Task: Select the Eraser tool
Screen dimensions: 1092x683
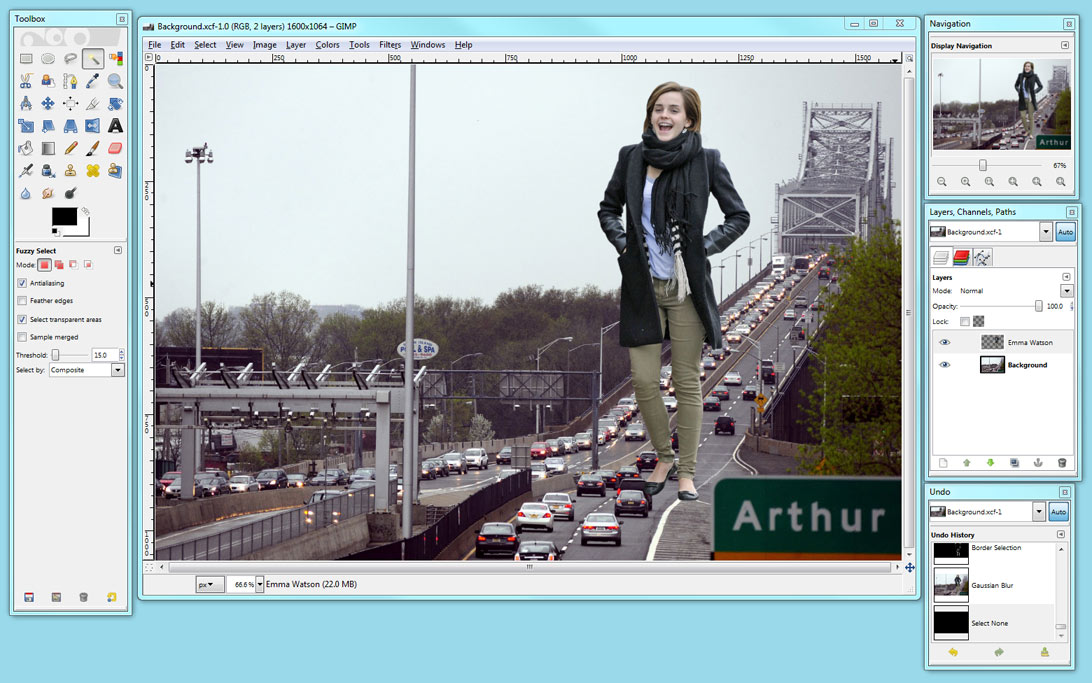Action: (115, 147)
